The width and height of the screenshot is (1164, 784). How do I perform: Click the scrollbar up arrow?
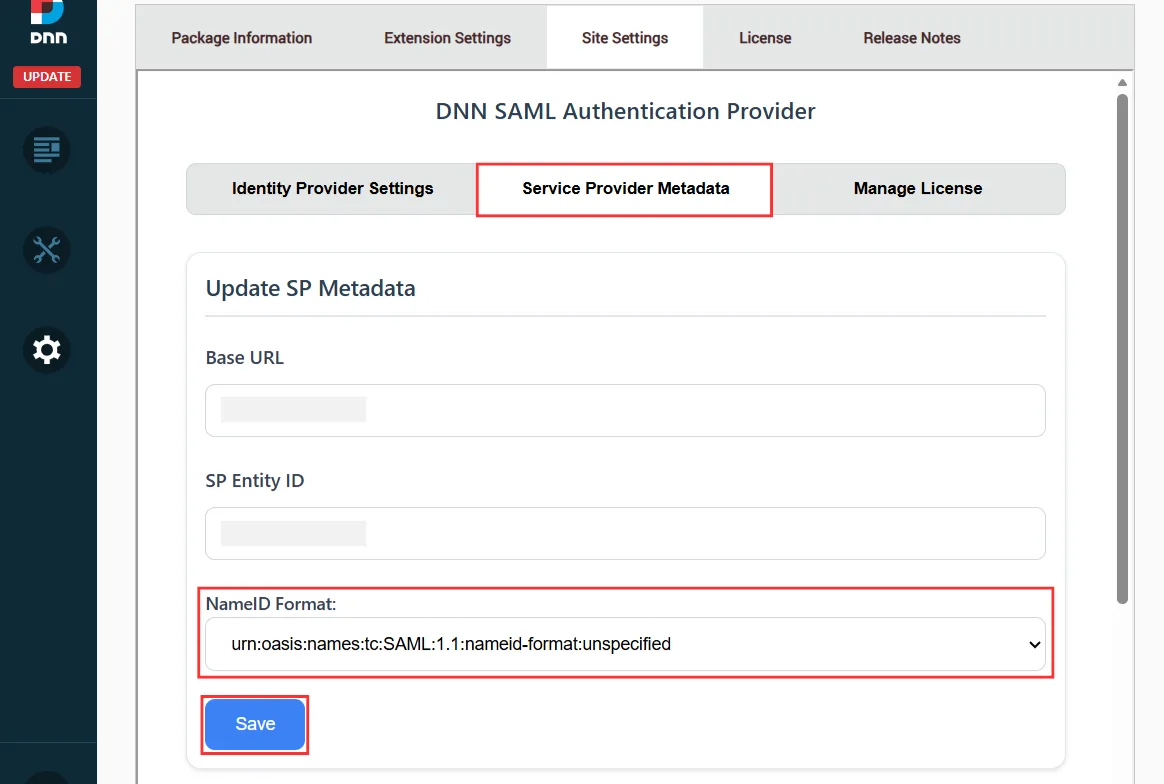pyautogui.click(x=1122, y=82)
